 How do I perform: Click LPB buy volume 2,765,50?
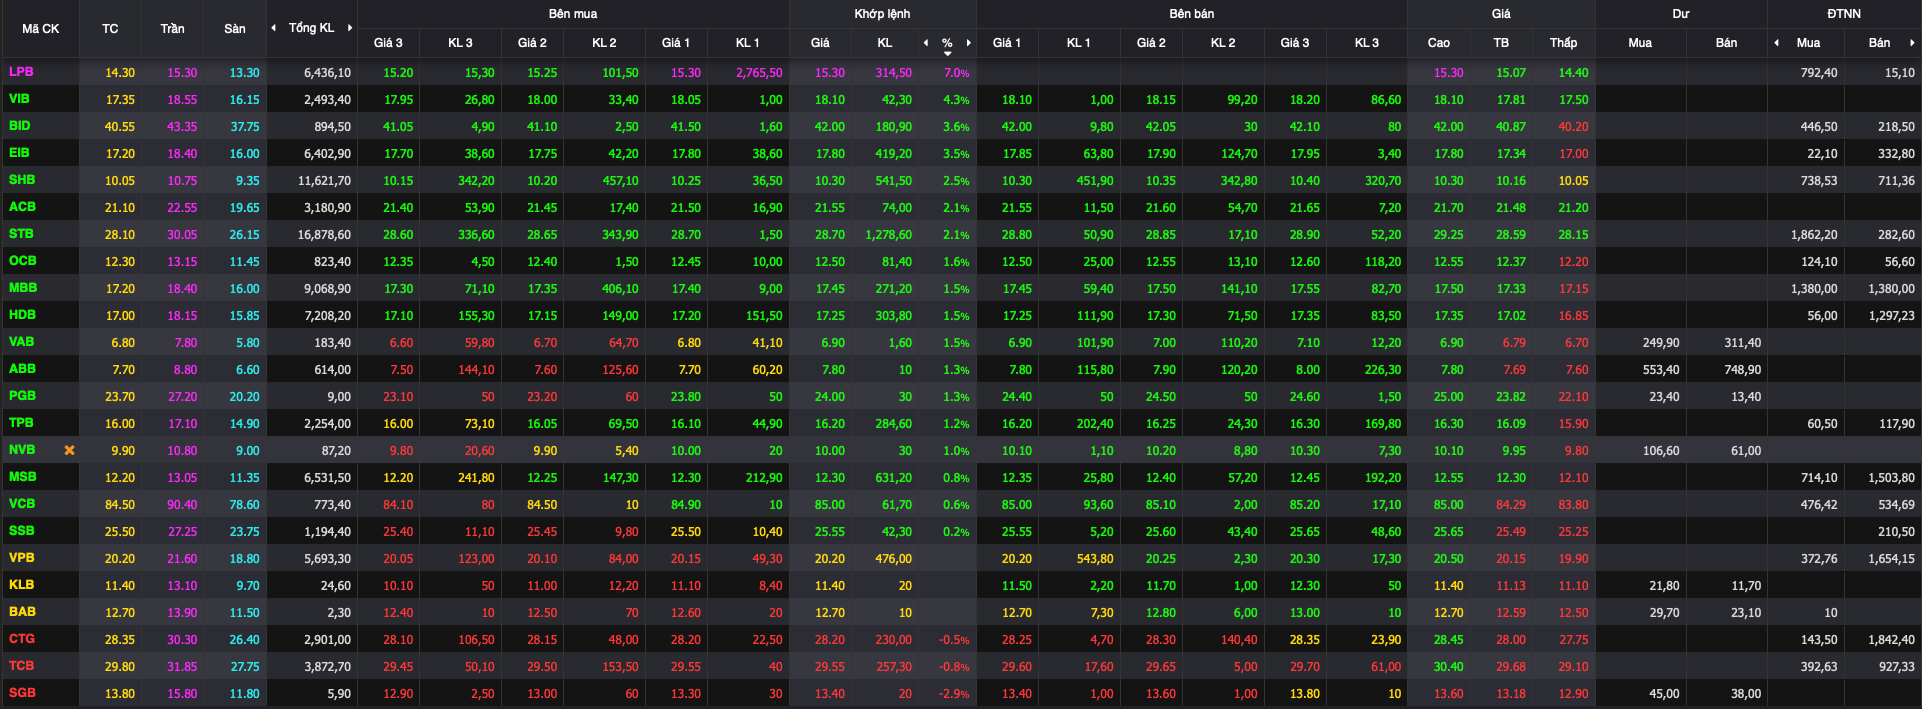(x=759, y=73)
